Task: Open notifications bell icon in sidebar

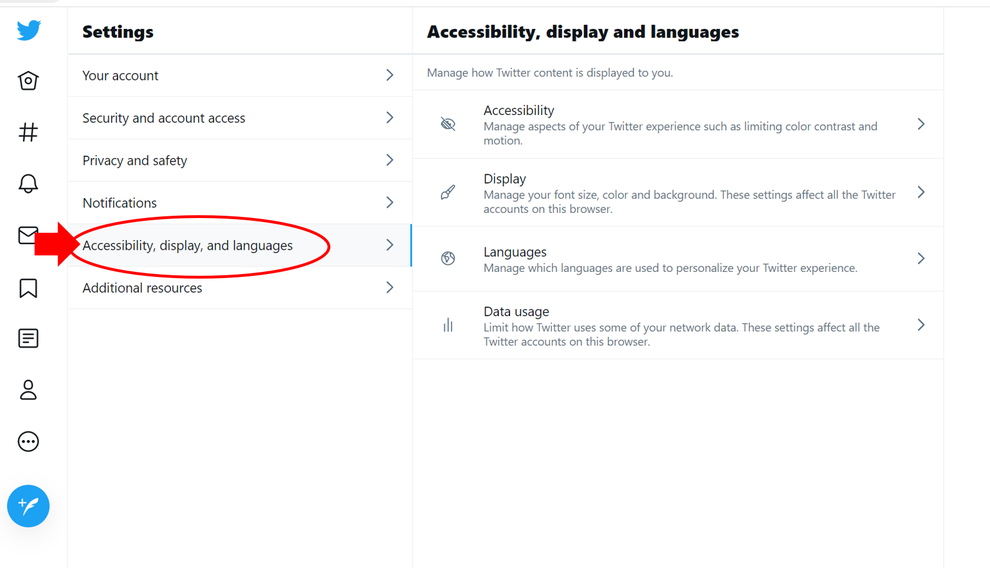Action: click(28, 183)
